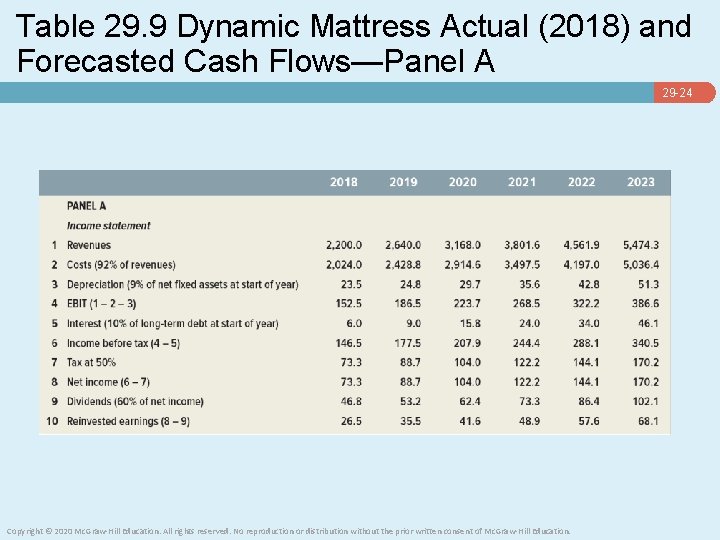This screenshot has height=540, width=720.
Task: Select the 2018 column header
Action: pos(343,182)
